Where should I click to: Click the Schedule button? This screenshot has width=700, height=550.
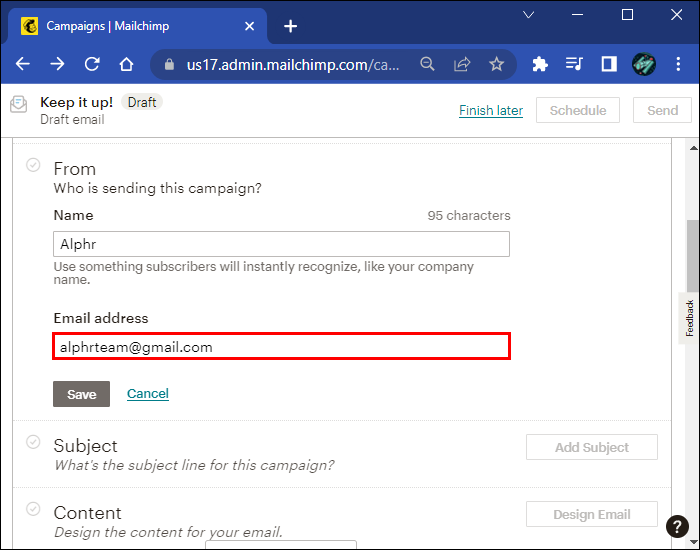(x=578, y=110)
